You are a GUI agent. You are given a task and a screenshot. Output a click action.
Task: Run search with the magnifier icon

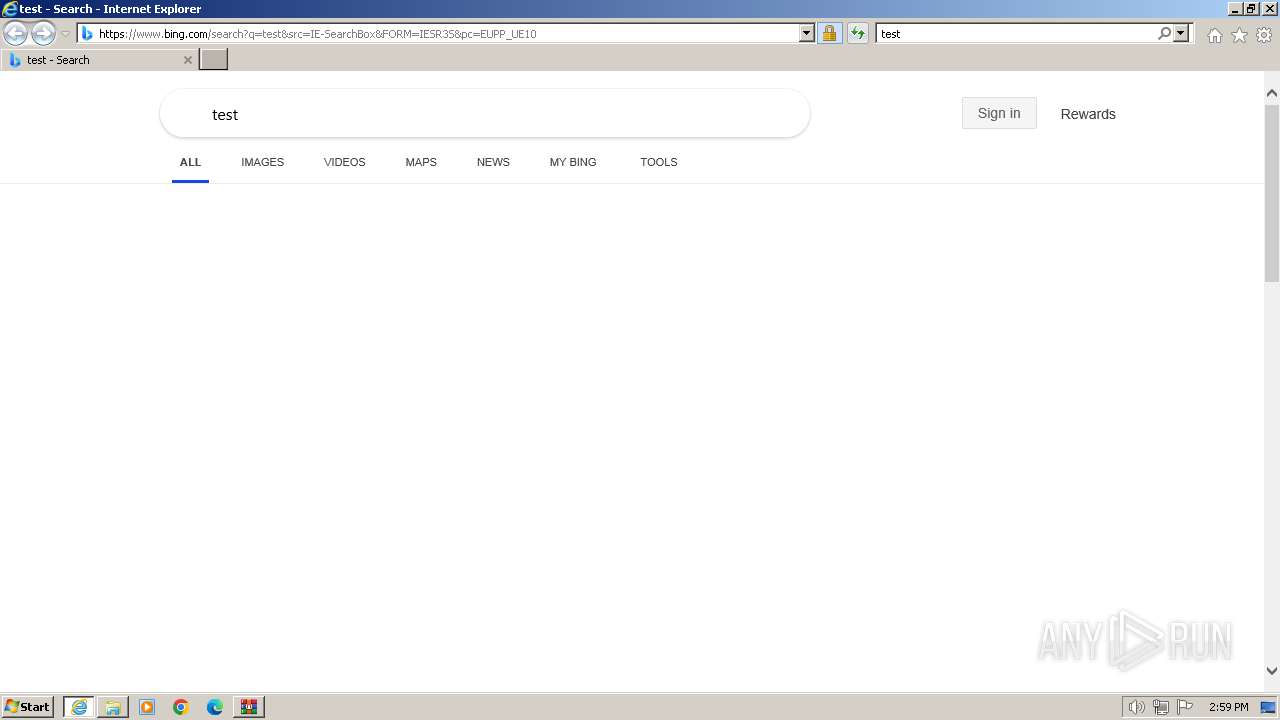pyautogui.click(x=1164, y=34)
